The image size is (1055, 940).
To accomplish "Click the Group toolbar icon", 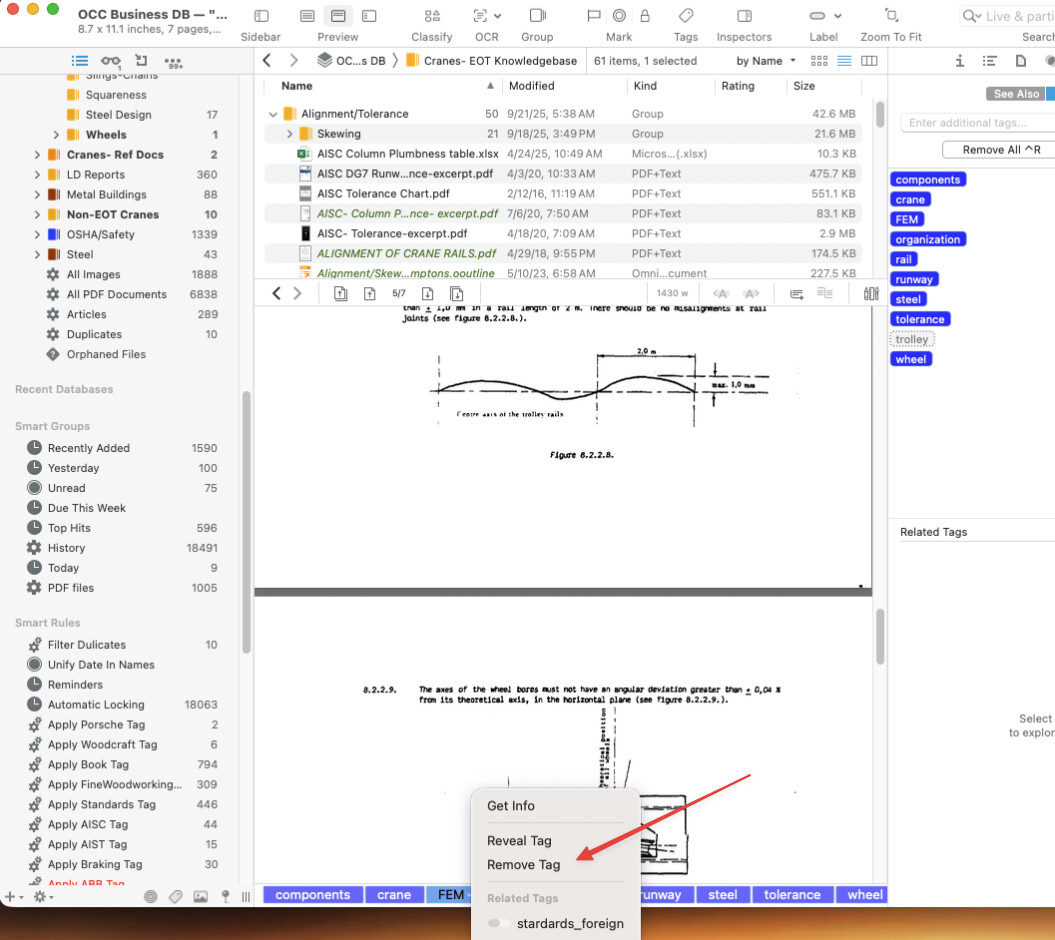I will pyautogui.click(x=537, y=16).
